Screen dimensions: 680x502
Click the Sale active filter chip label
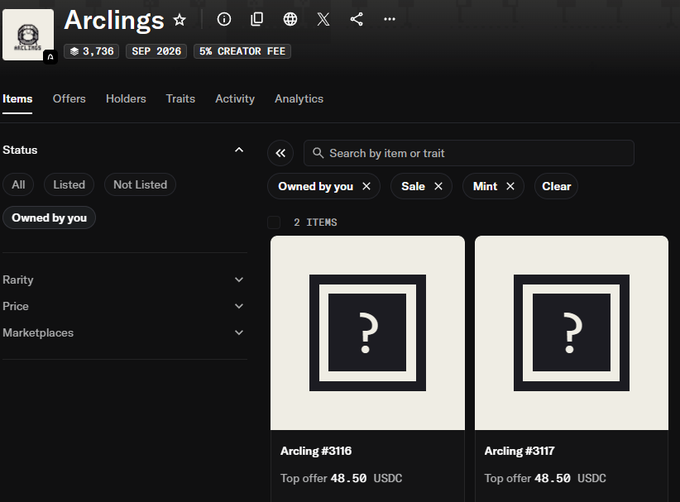coord(413,186)
